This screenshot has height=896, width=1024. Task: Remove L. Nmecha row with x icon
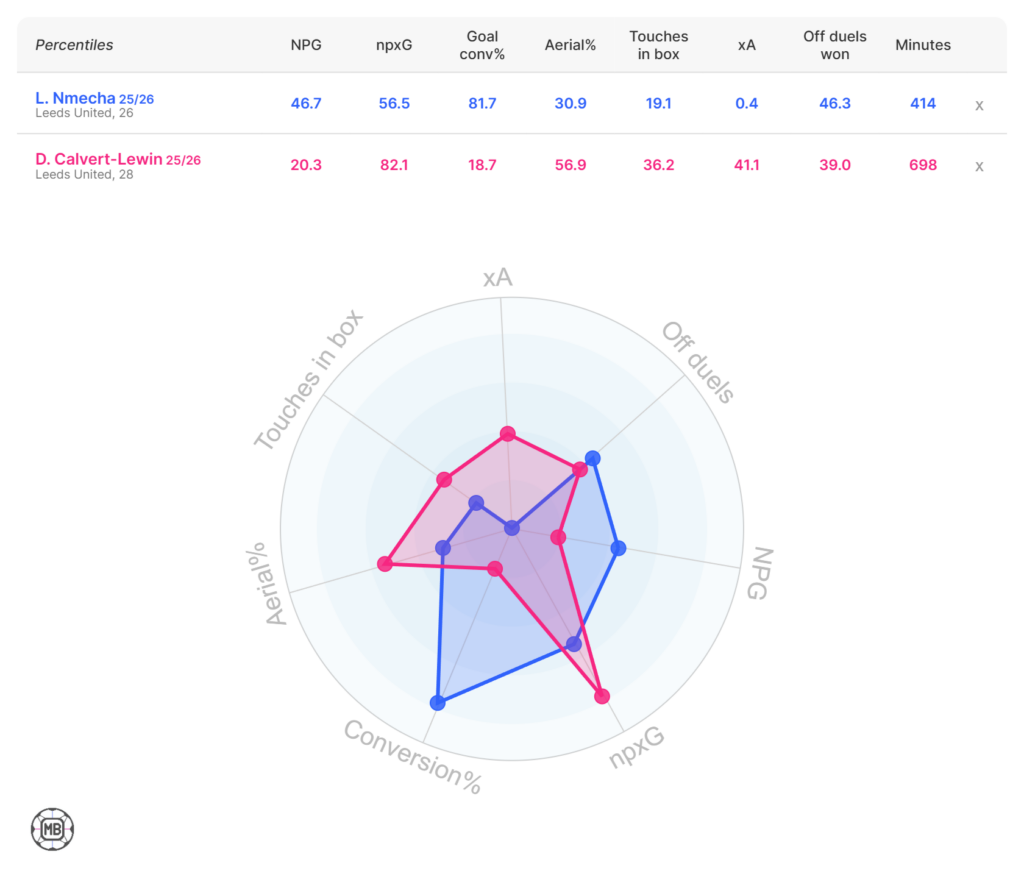click(979, 104)
